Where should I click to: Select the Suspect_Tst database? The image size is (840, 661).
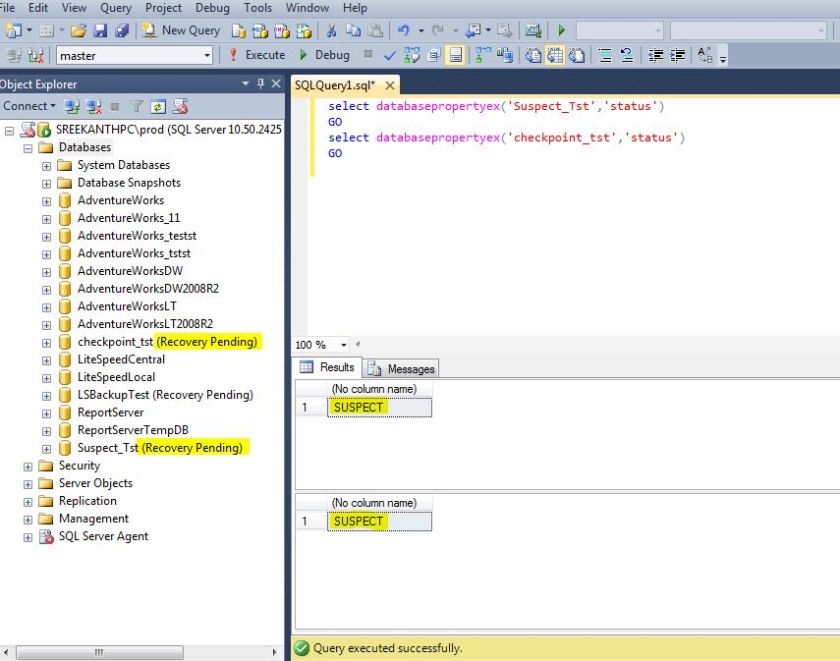107,448
